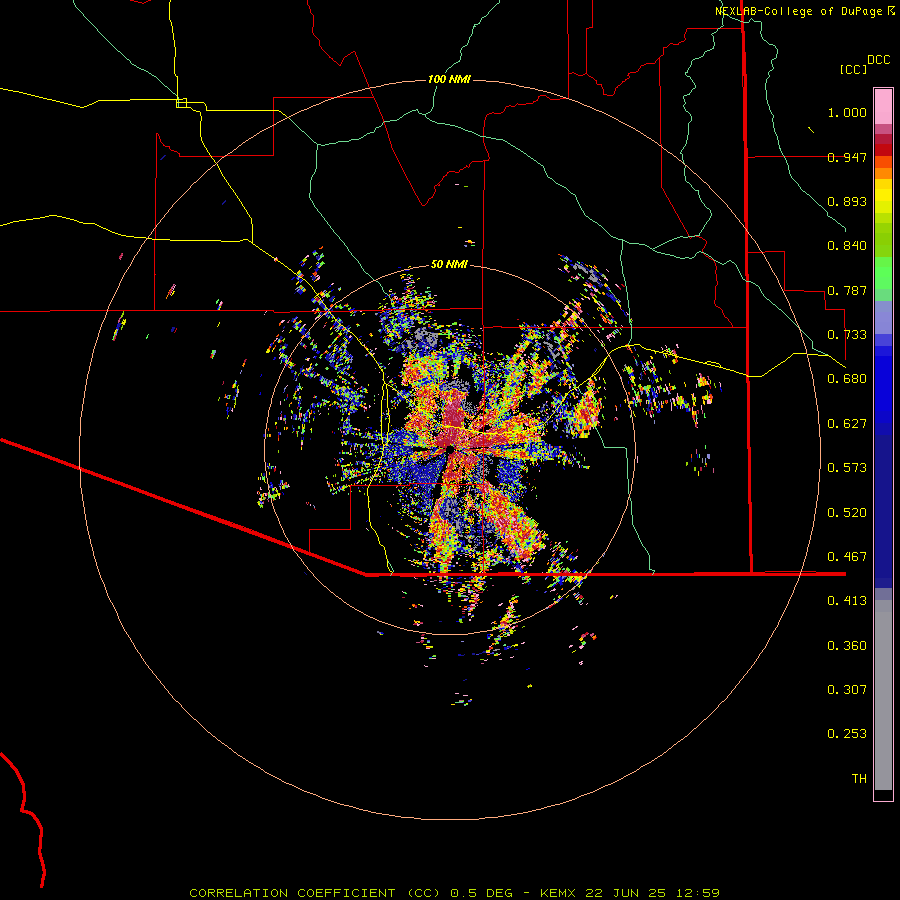Image resolution: width=900 pixels, height=900 pixels.
Task: Click the 0.520 color scale value
Action: pos(847,513)
